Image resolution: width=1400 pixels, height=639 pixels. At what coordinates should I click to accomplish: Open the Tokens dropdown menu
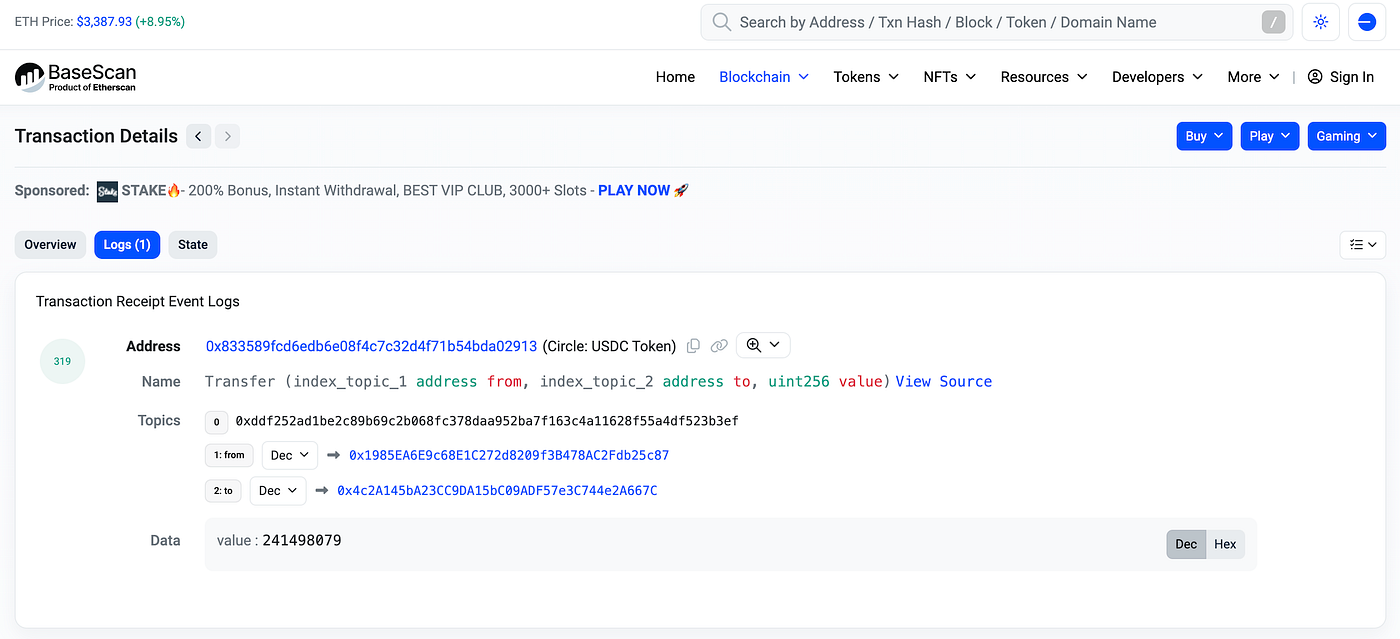[866, 77]
